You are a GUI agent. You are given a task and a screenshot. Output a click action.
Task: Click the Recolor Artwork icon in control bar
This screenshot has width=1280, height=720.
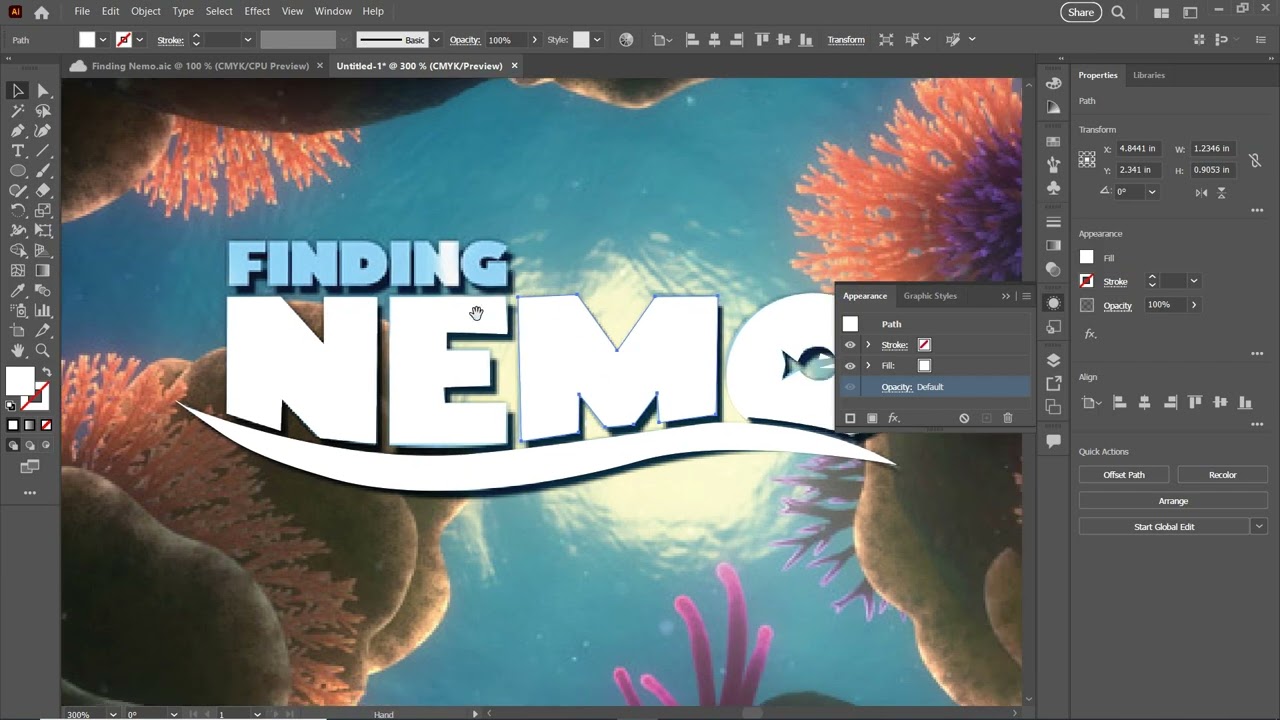coord(626,40)
